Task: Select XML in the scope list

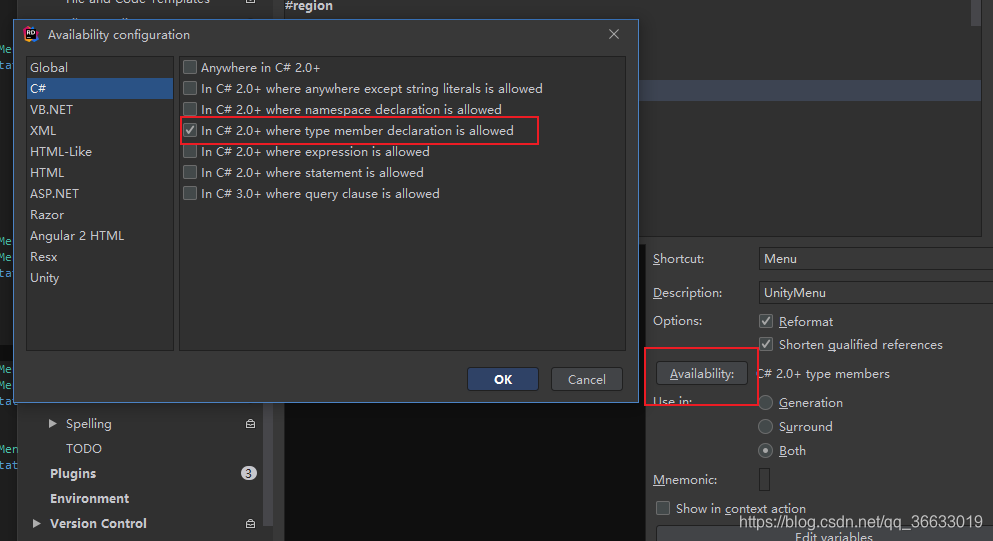Action: 99,130
